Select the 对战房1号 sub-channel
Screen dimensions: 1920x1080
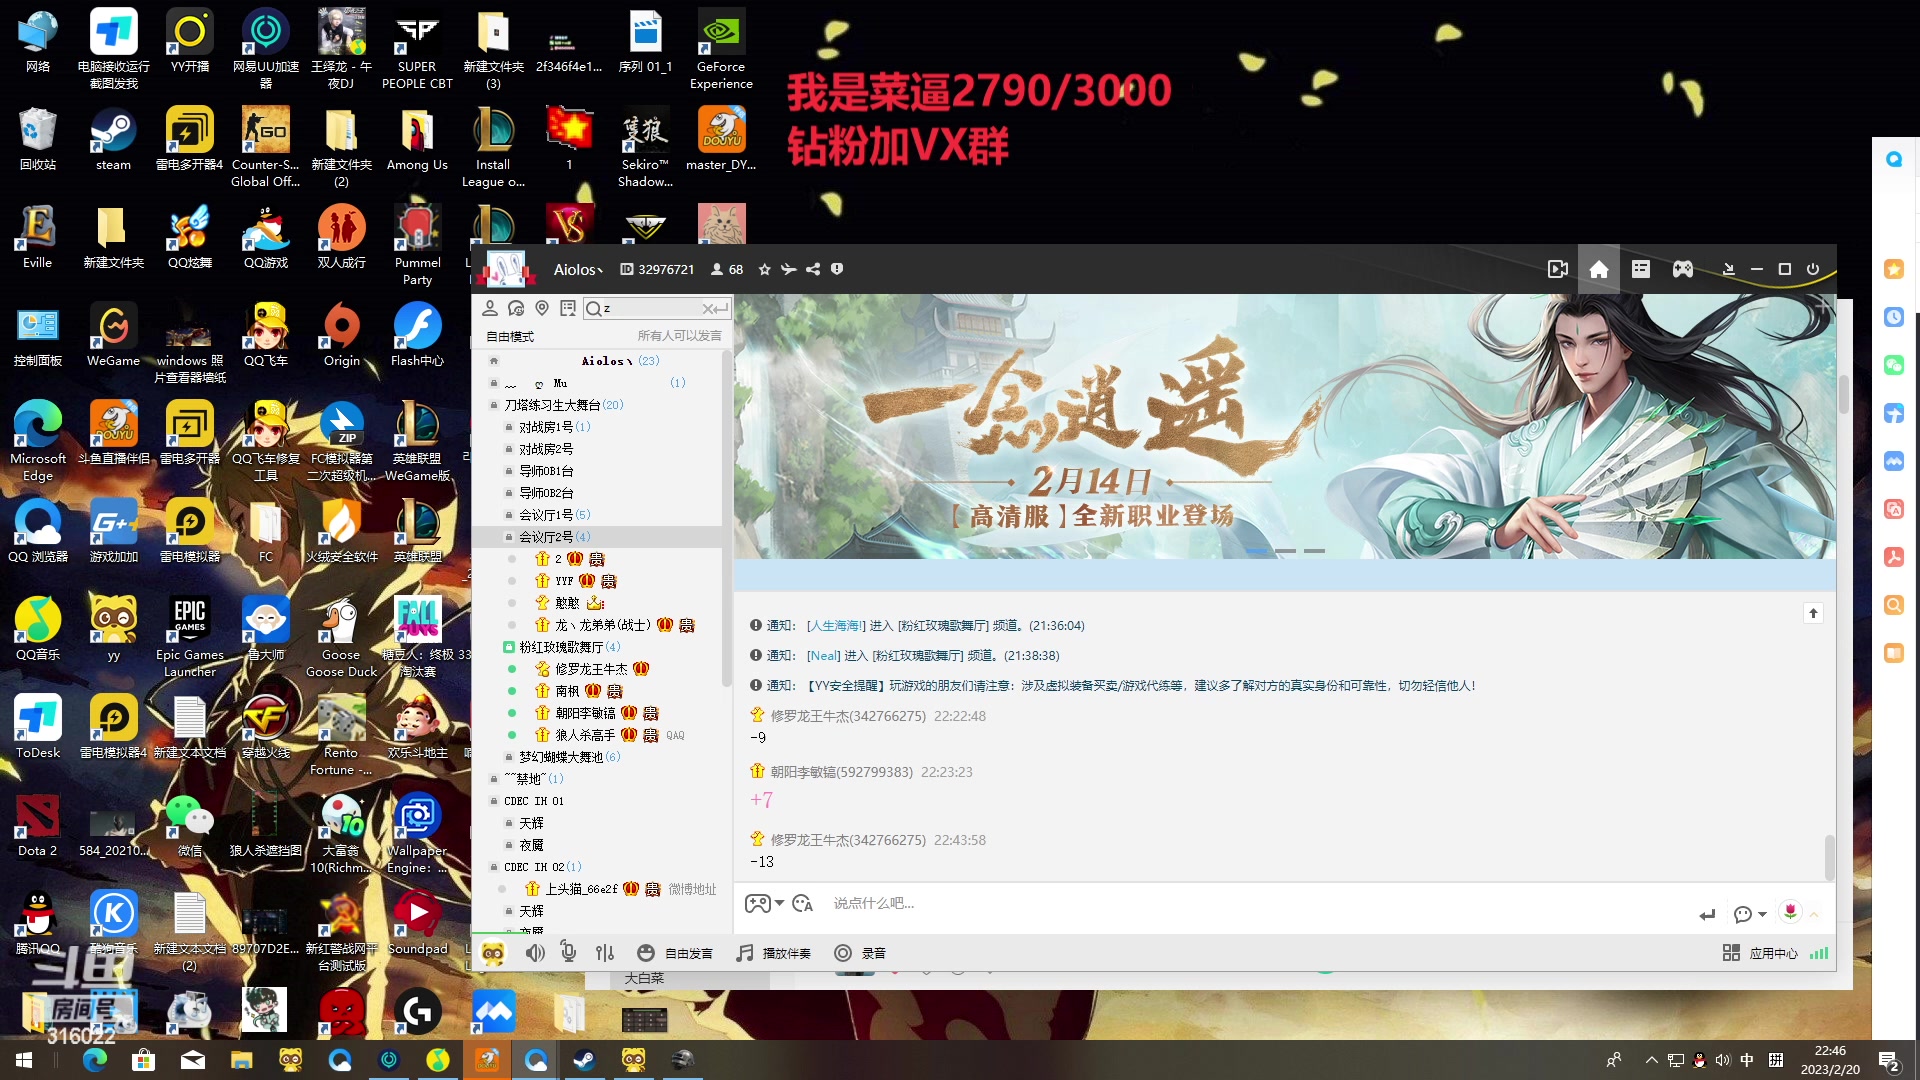point(546,427)
